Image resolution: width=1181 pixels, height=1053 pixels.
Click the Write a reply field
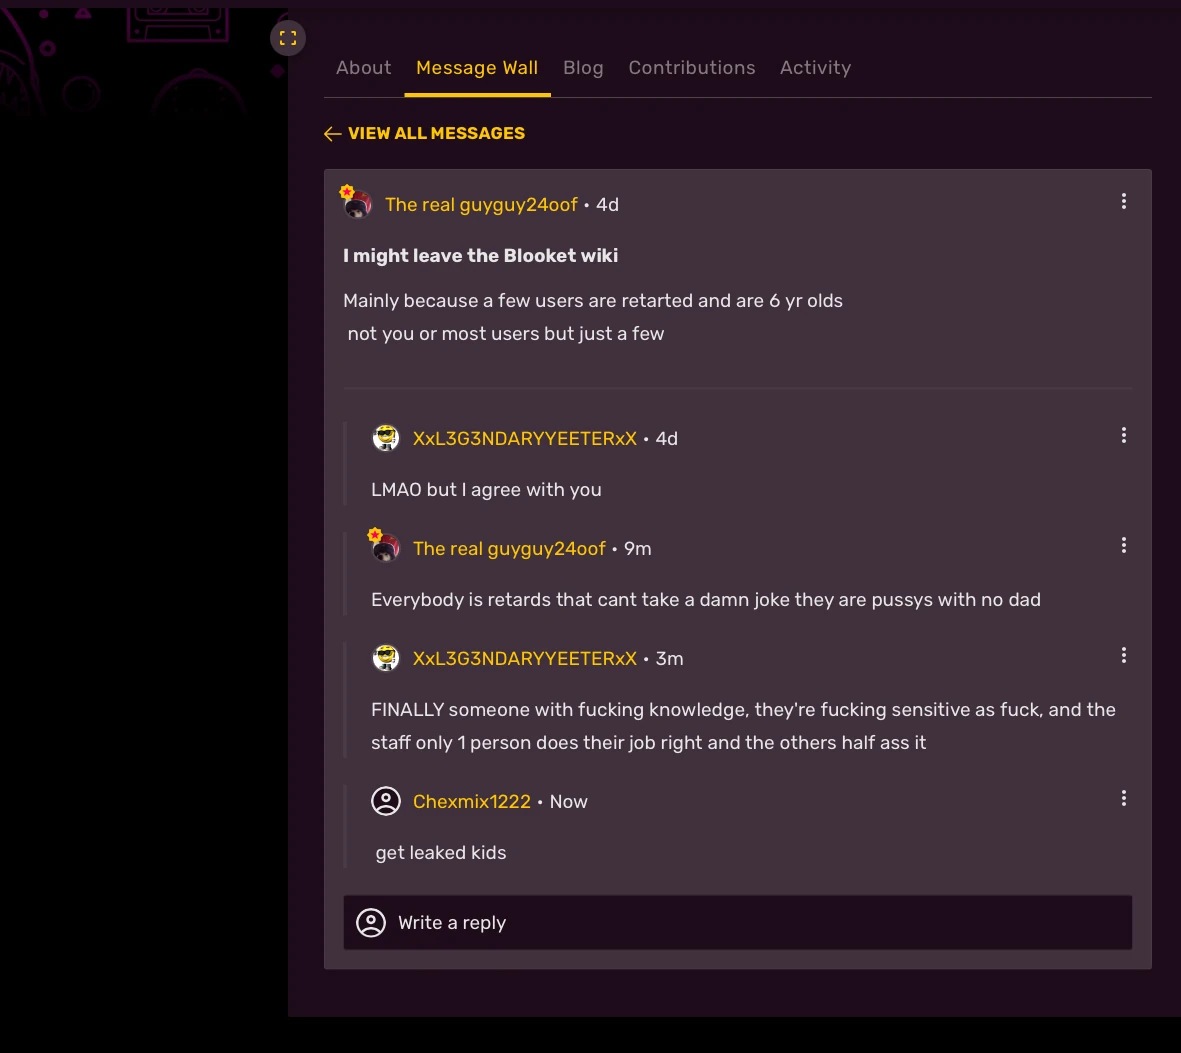tap(738, 922)
